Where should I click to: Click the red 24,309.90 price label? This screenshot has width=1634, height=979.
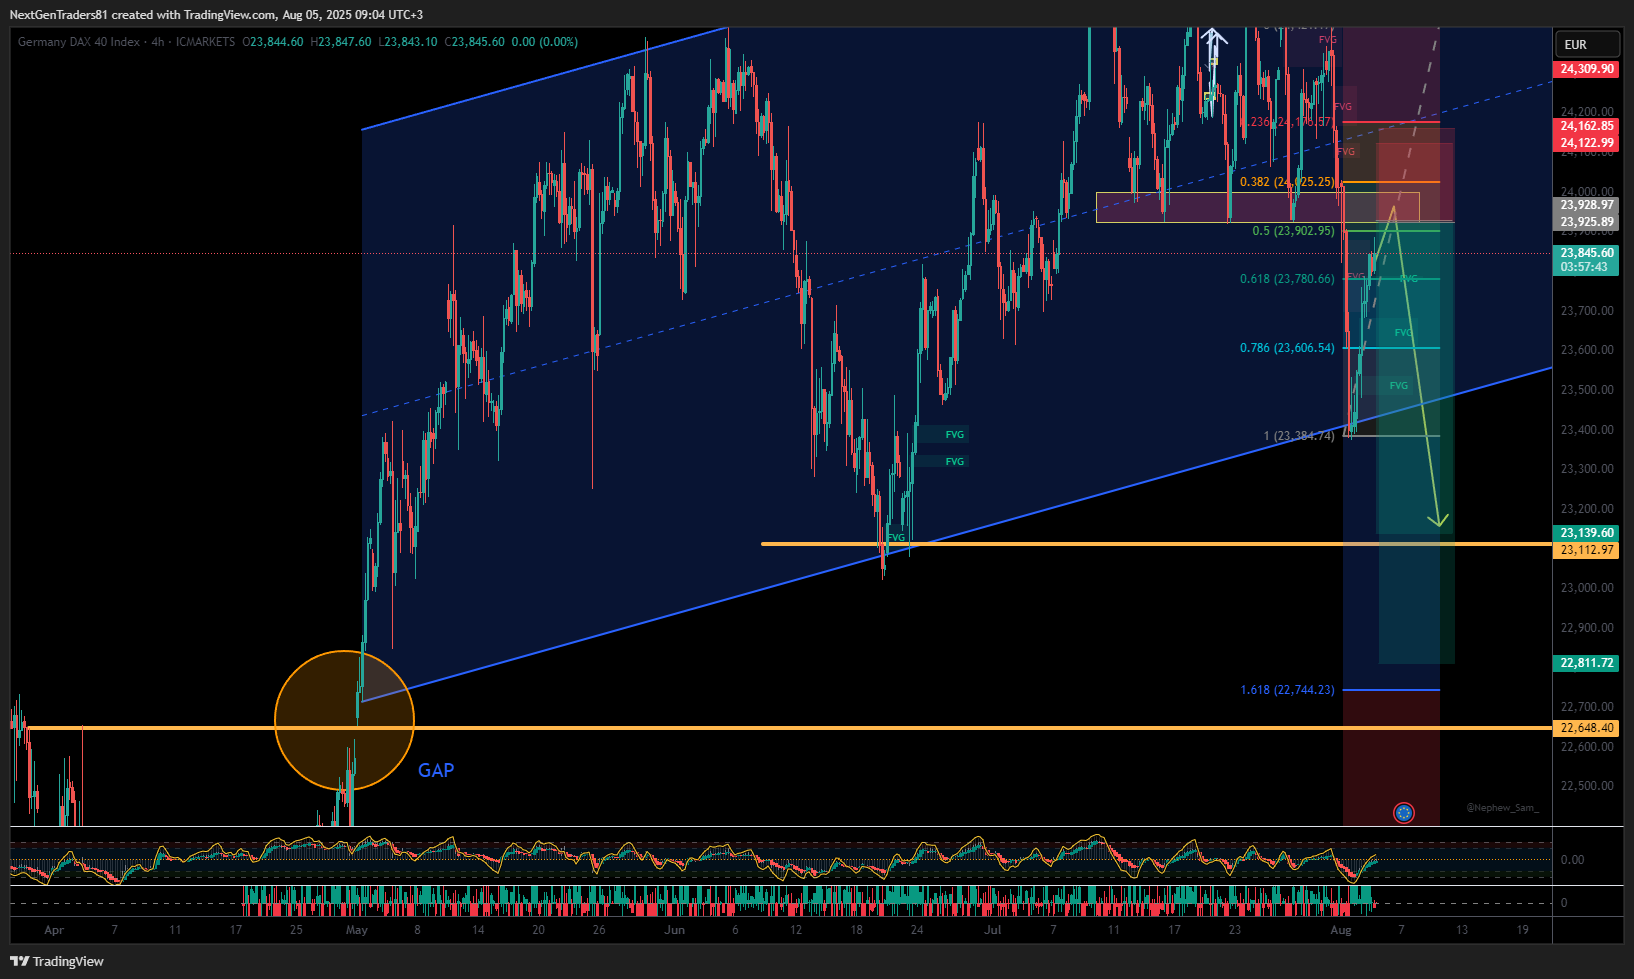coord(1587,69)
